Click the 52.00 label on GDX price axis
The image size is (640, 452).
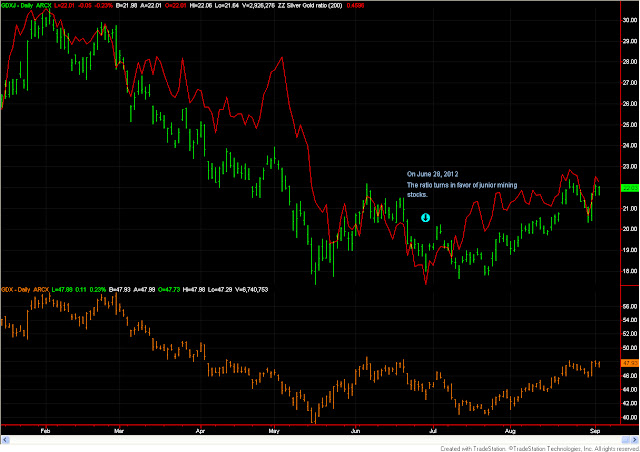coord(630,334)
